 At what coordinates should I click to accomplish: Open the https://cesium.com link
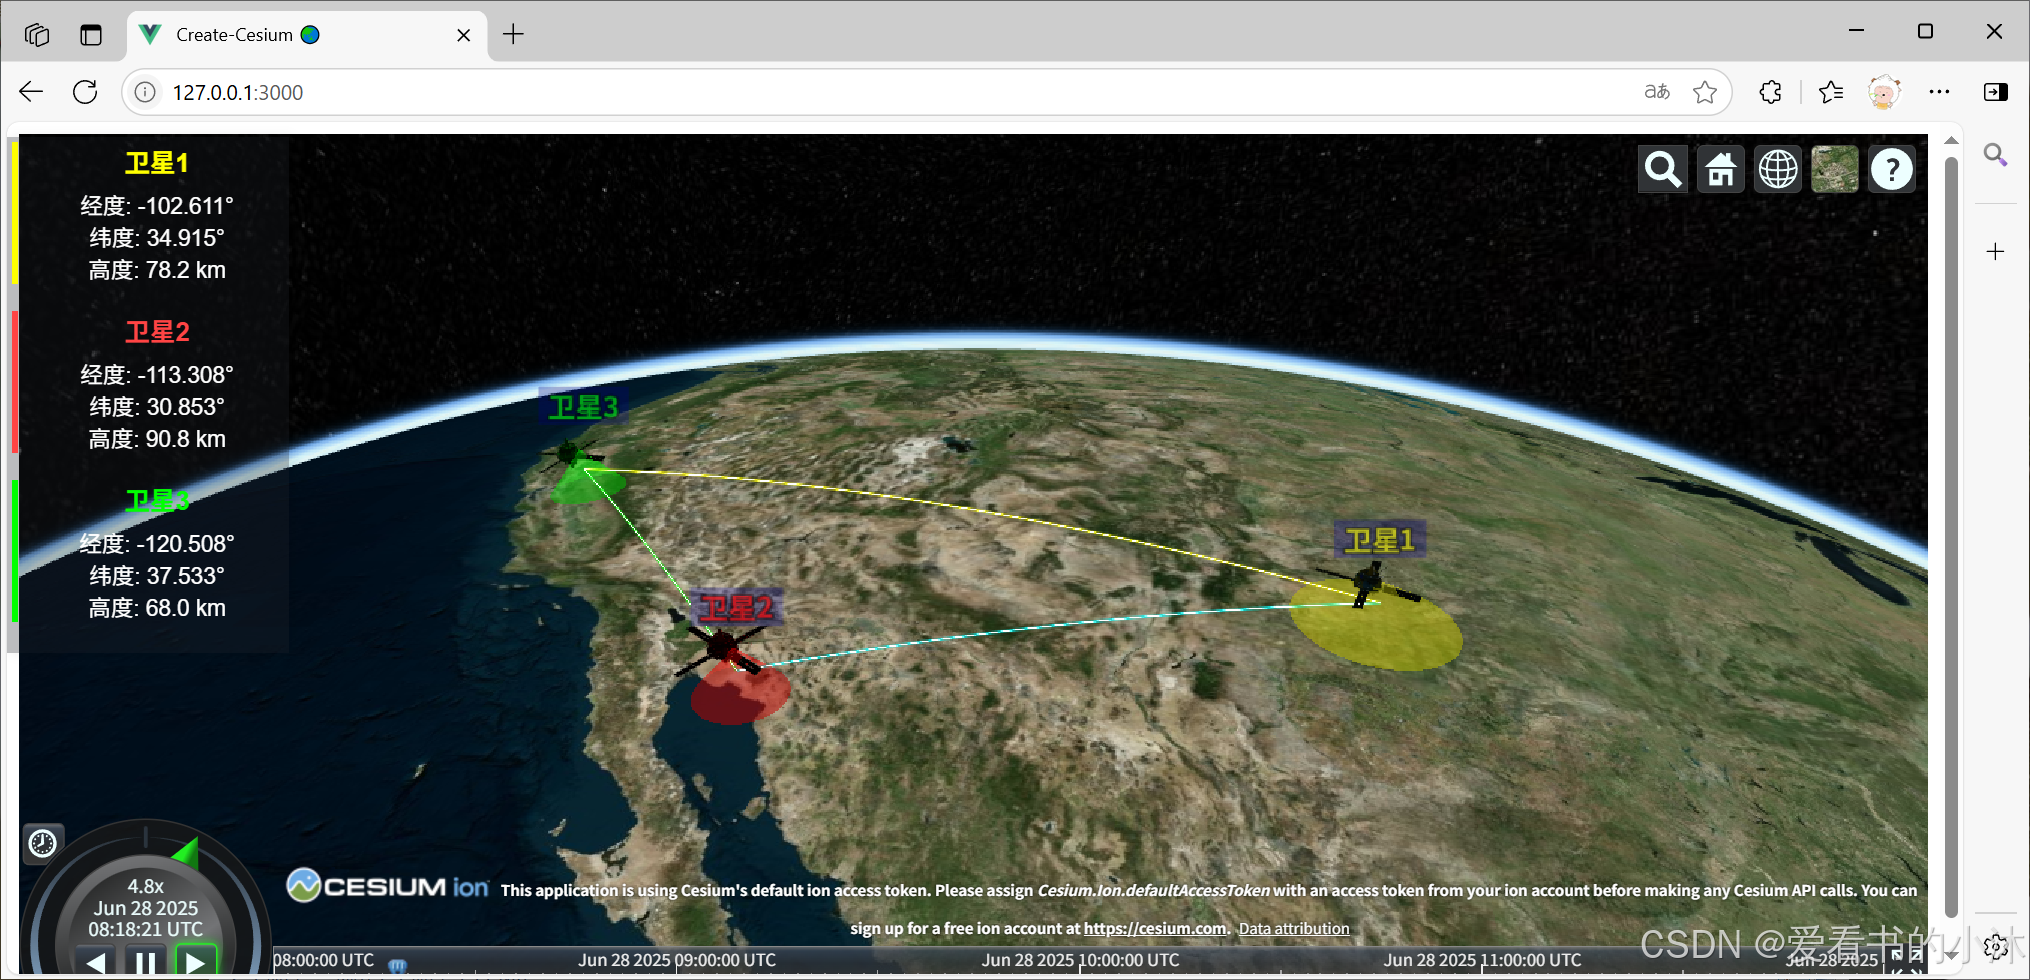coord(1155,928)
